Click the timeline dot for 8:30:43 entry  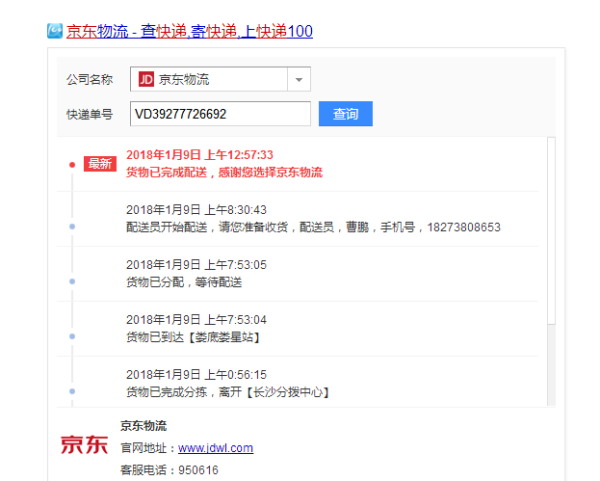72,227
